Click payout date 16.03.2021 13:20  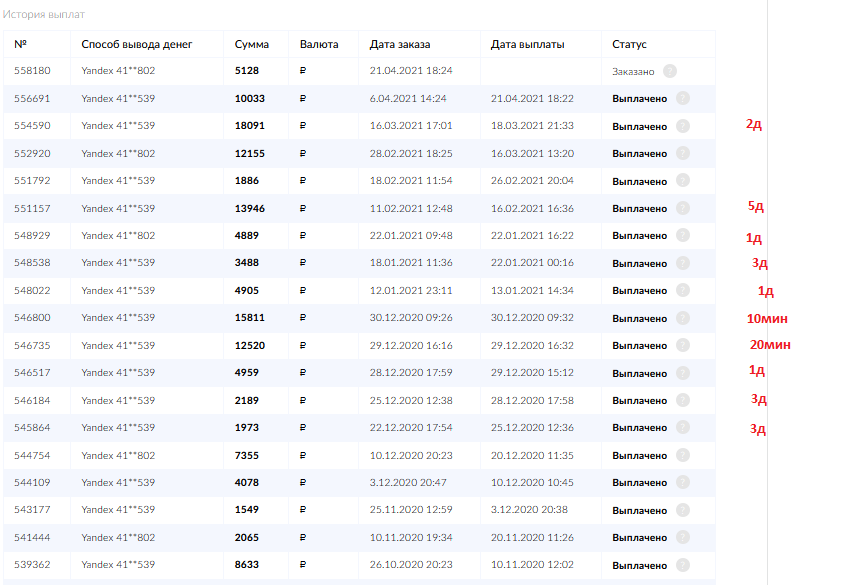[x=532, y=154]
